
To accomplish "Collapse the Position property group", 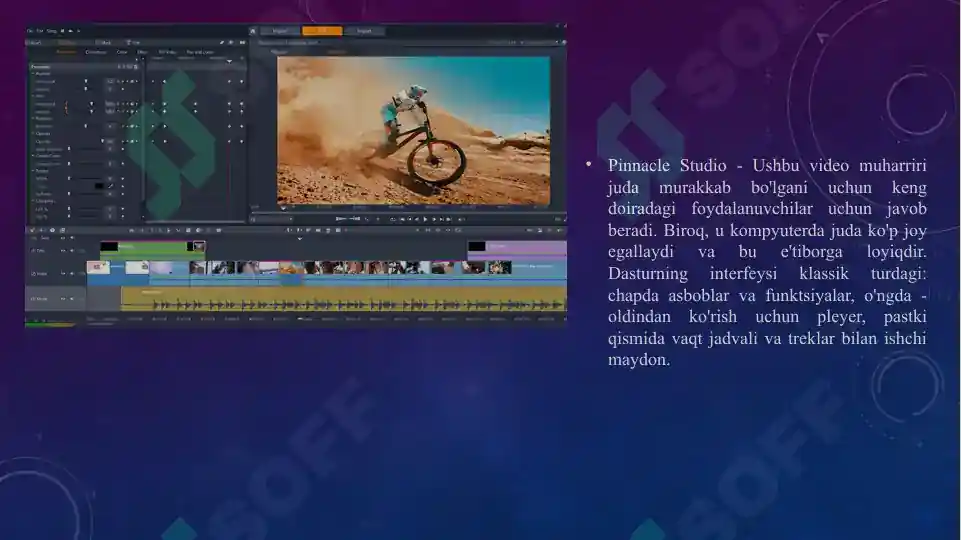I will [x=33, y=74].
